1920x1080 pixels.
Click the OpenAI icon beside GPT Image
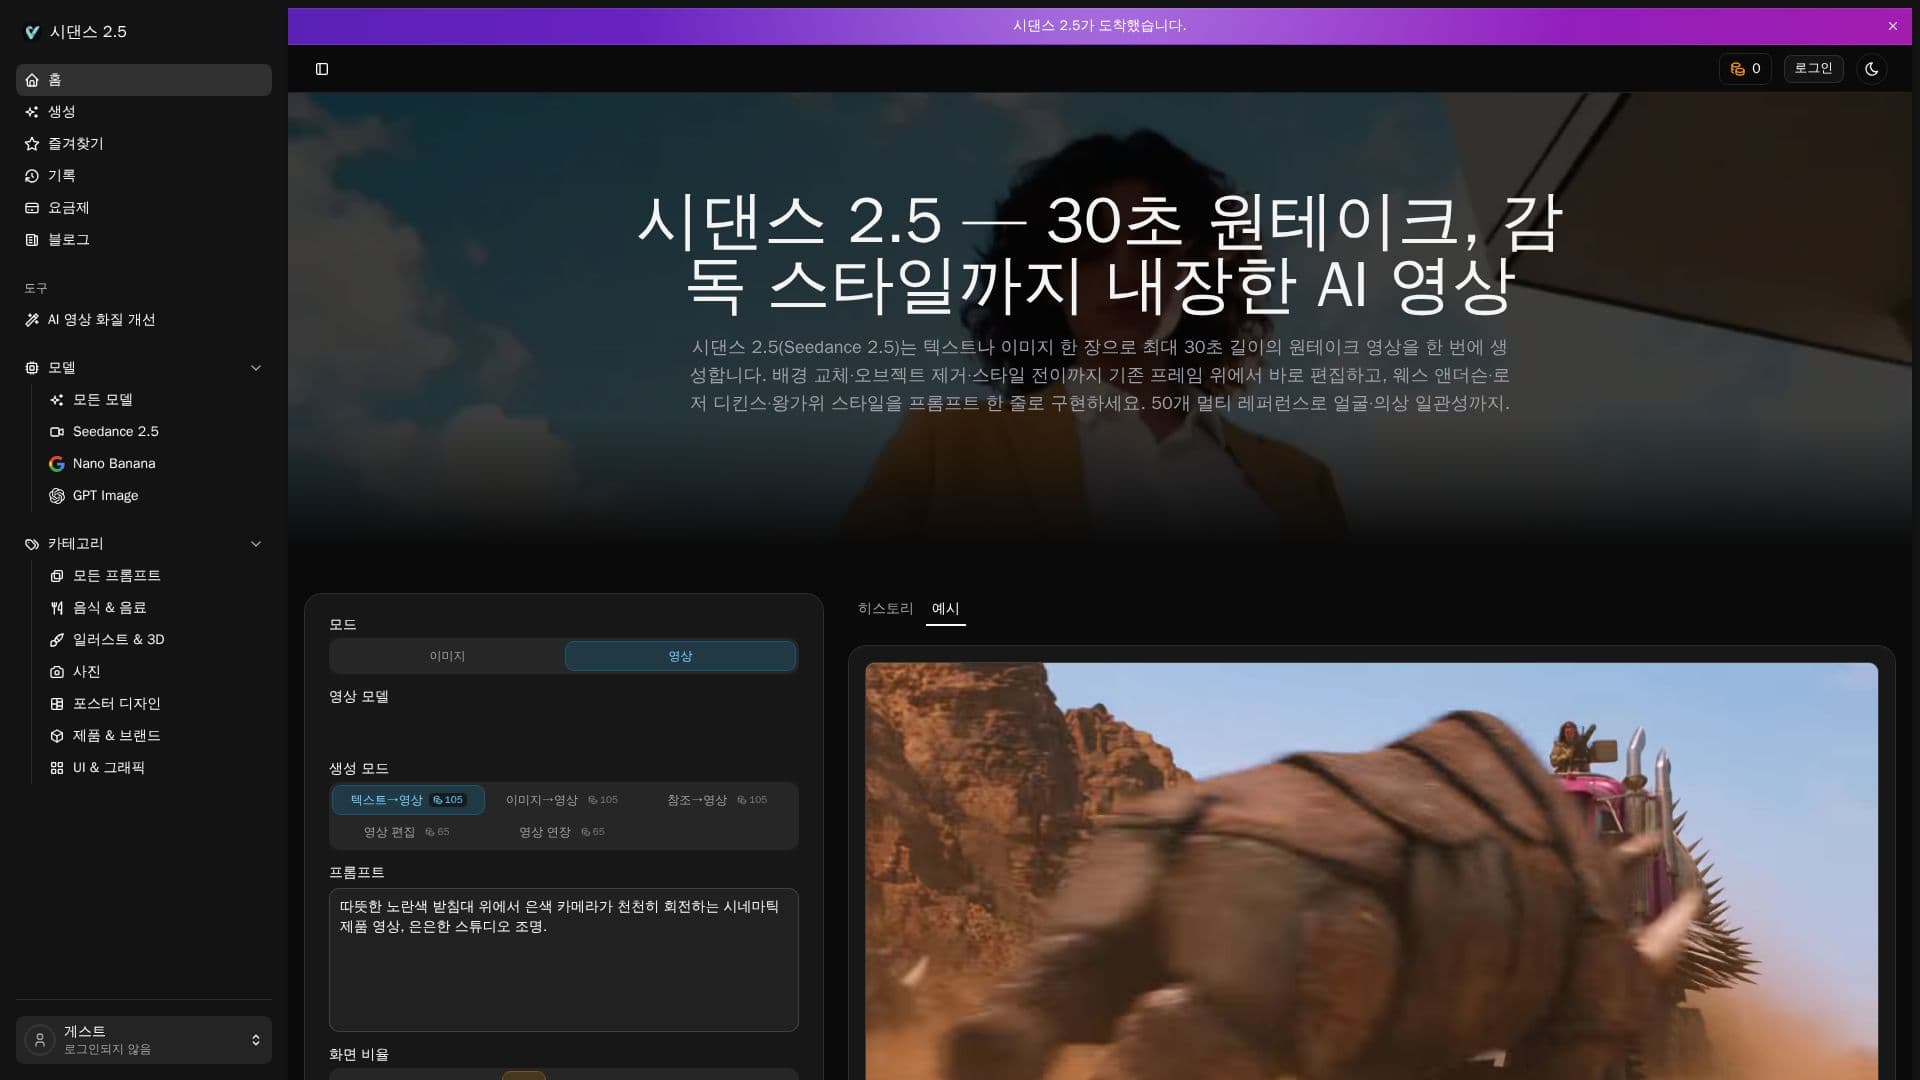(x=57, y=496)
